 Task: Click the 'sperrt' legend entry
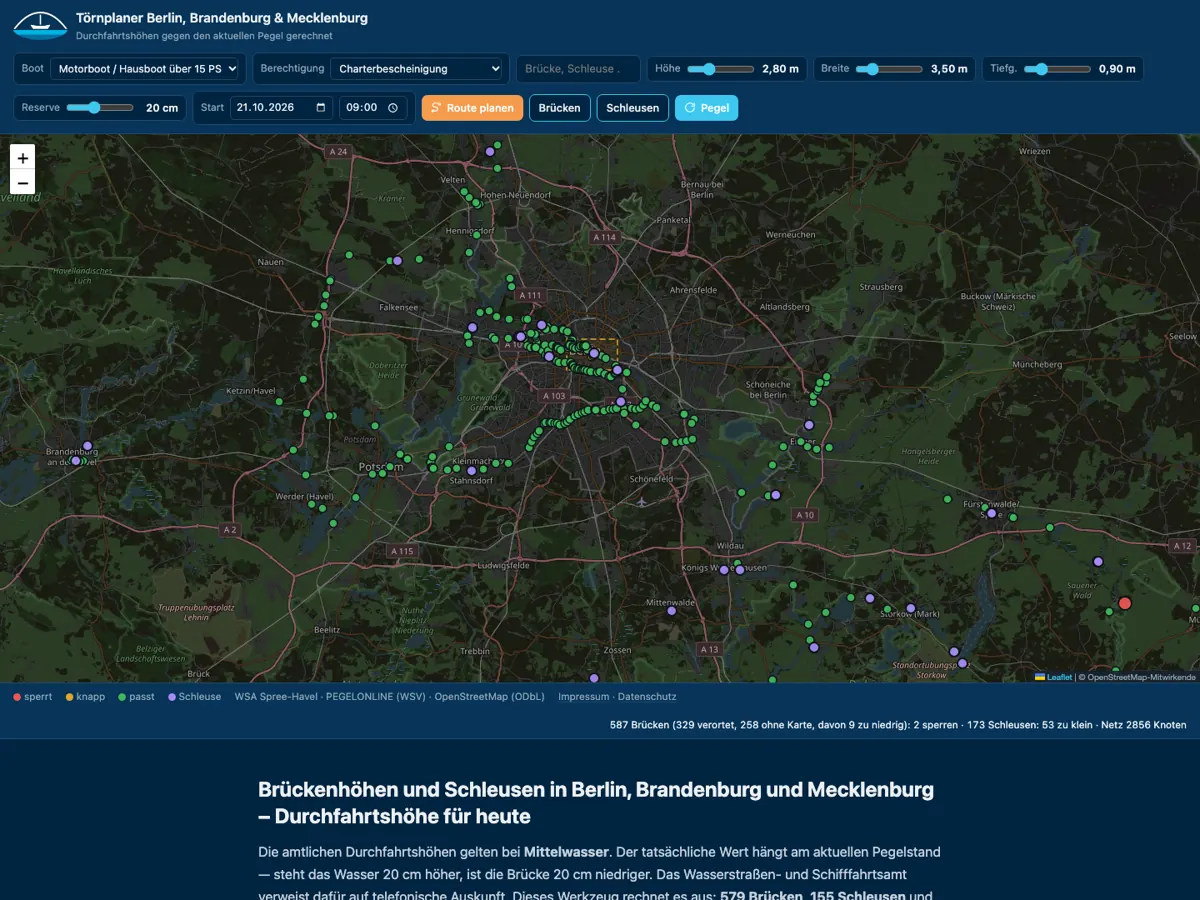point(32,697)
